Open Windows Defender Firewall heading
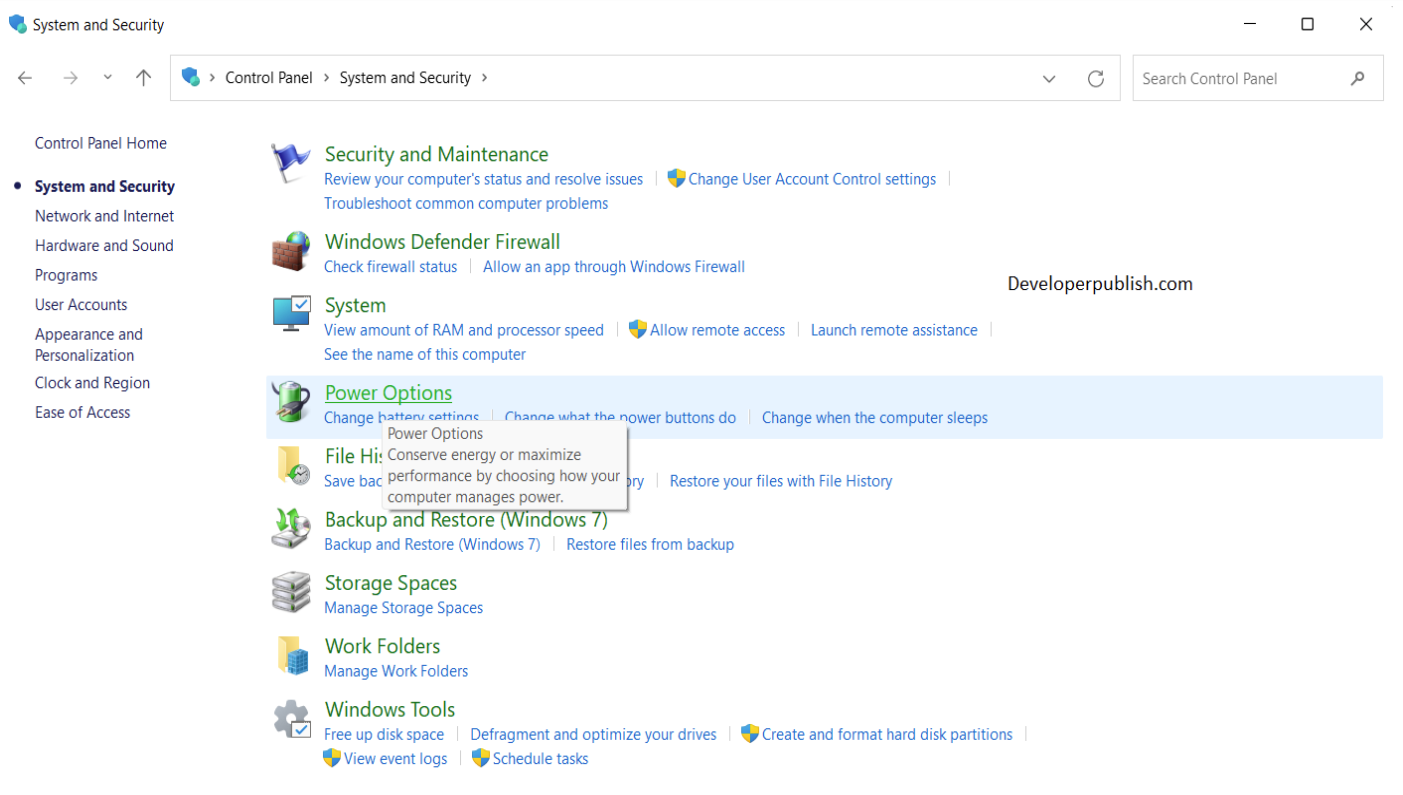This screenshot has width=1403, height=795. pyautogui.click(x=443, y=242)
